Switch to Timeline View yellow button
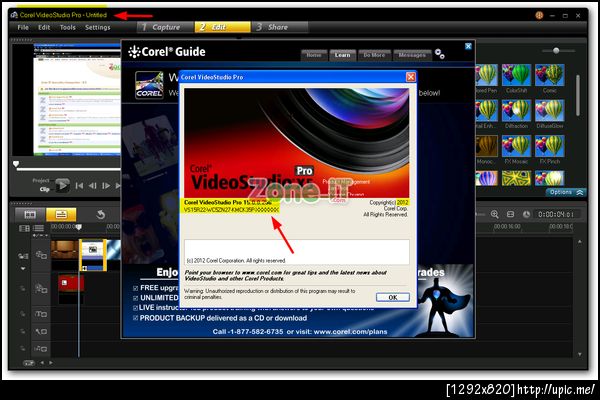This screenshot has height=400, width=600. (61, 214)
